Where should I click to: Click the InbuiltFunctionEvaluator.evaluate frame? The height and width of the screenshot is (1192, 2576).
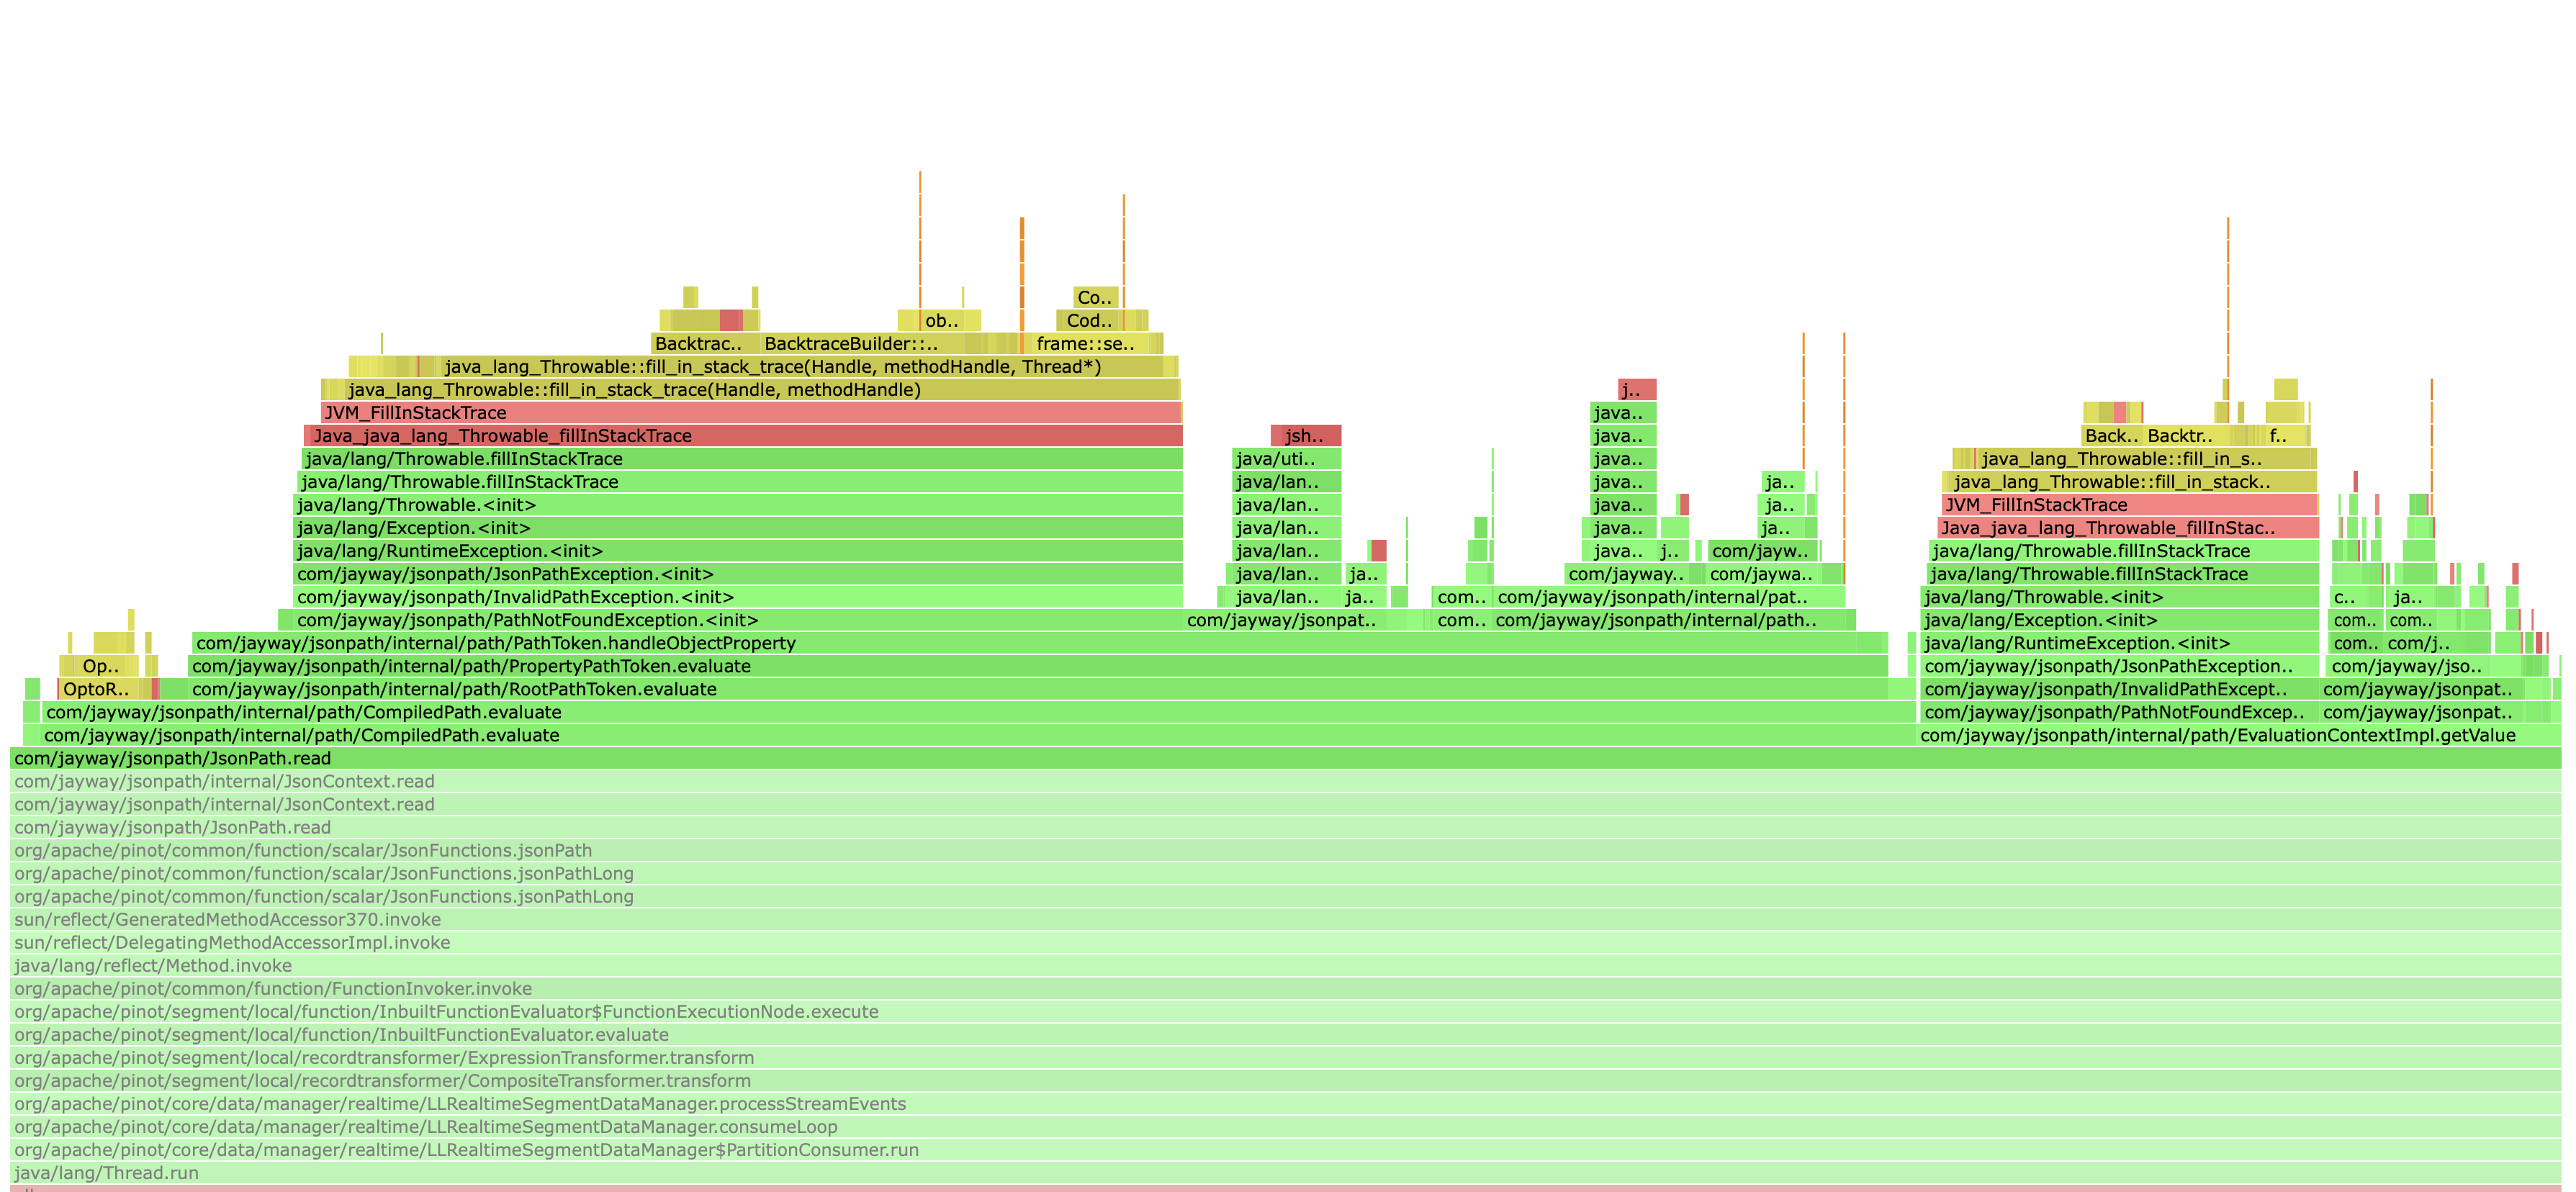(1285, 1035)
